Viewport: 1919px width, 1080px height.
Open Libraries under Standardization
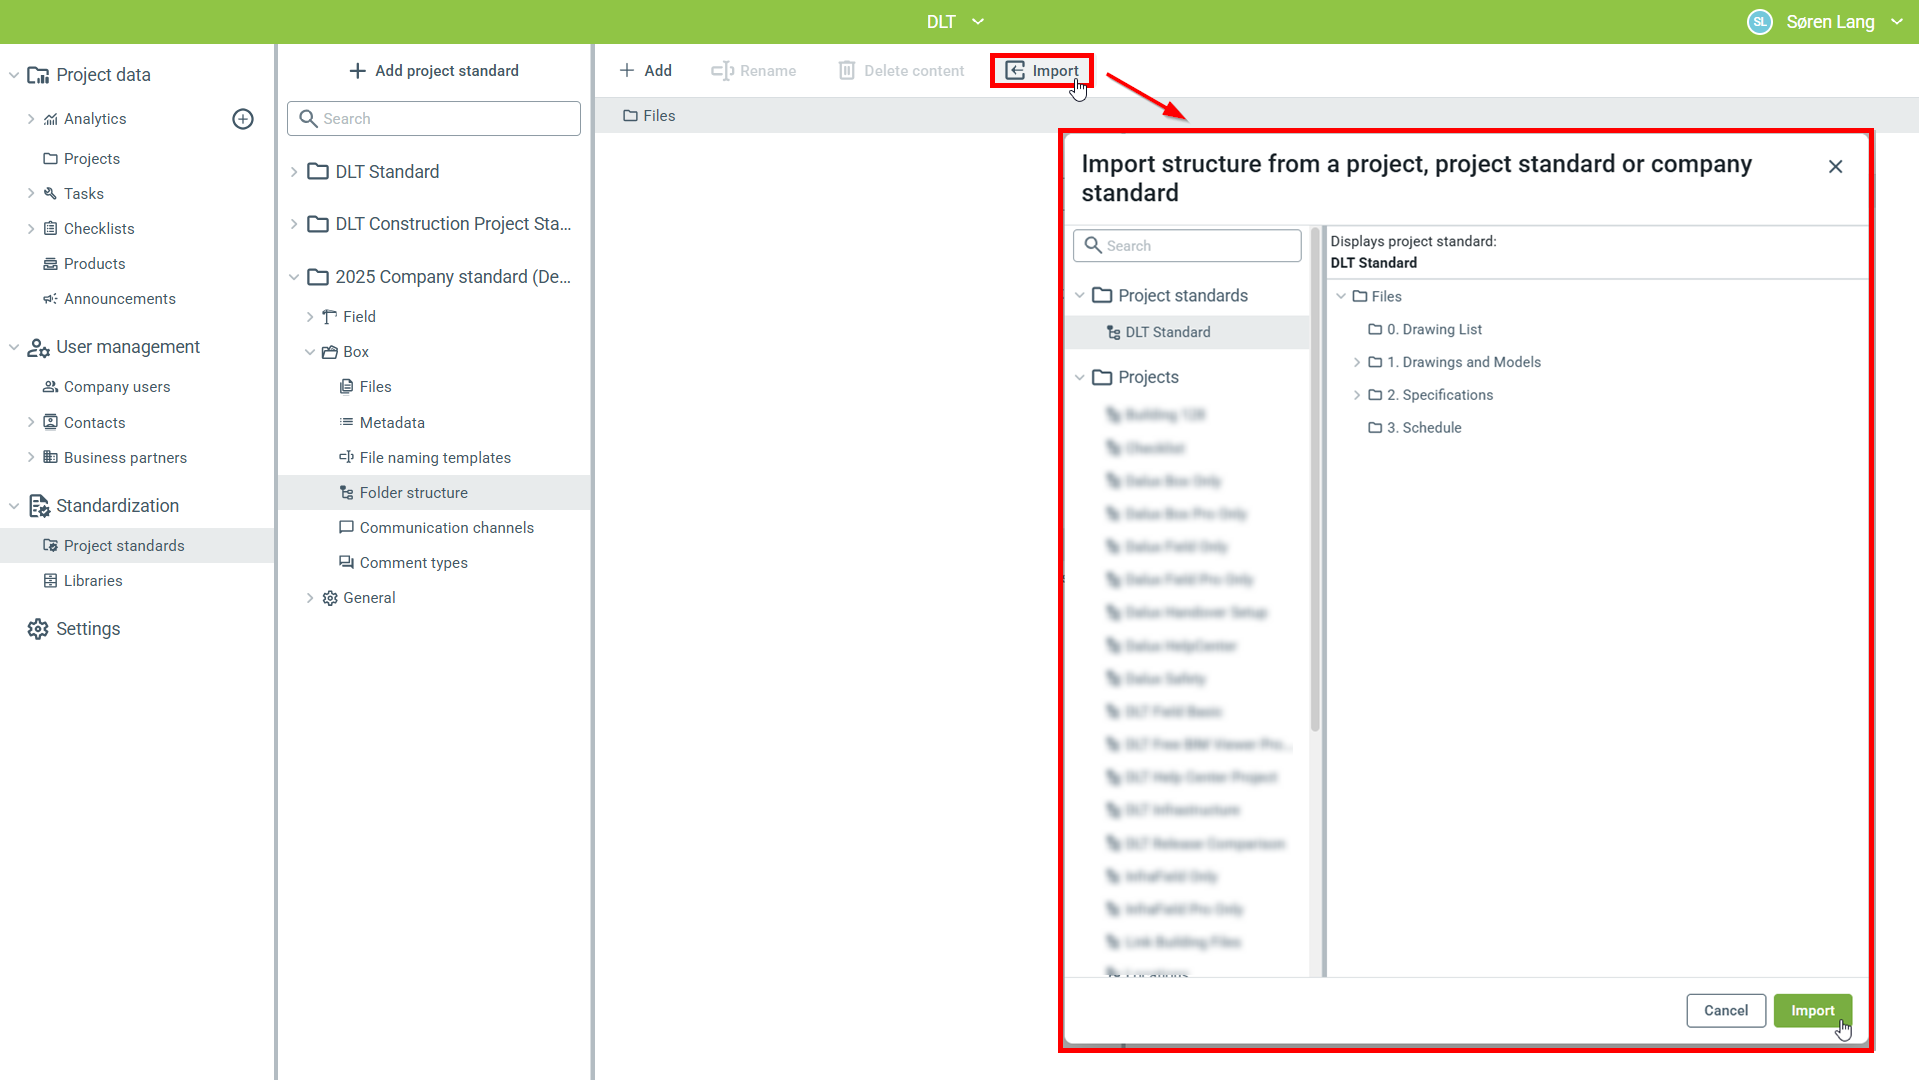(93, 581)
